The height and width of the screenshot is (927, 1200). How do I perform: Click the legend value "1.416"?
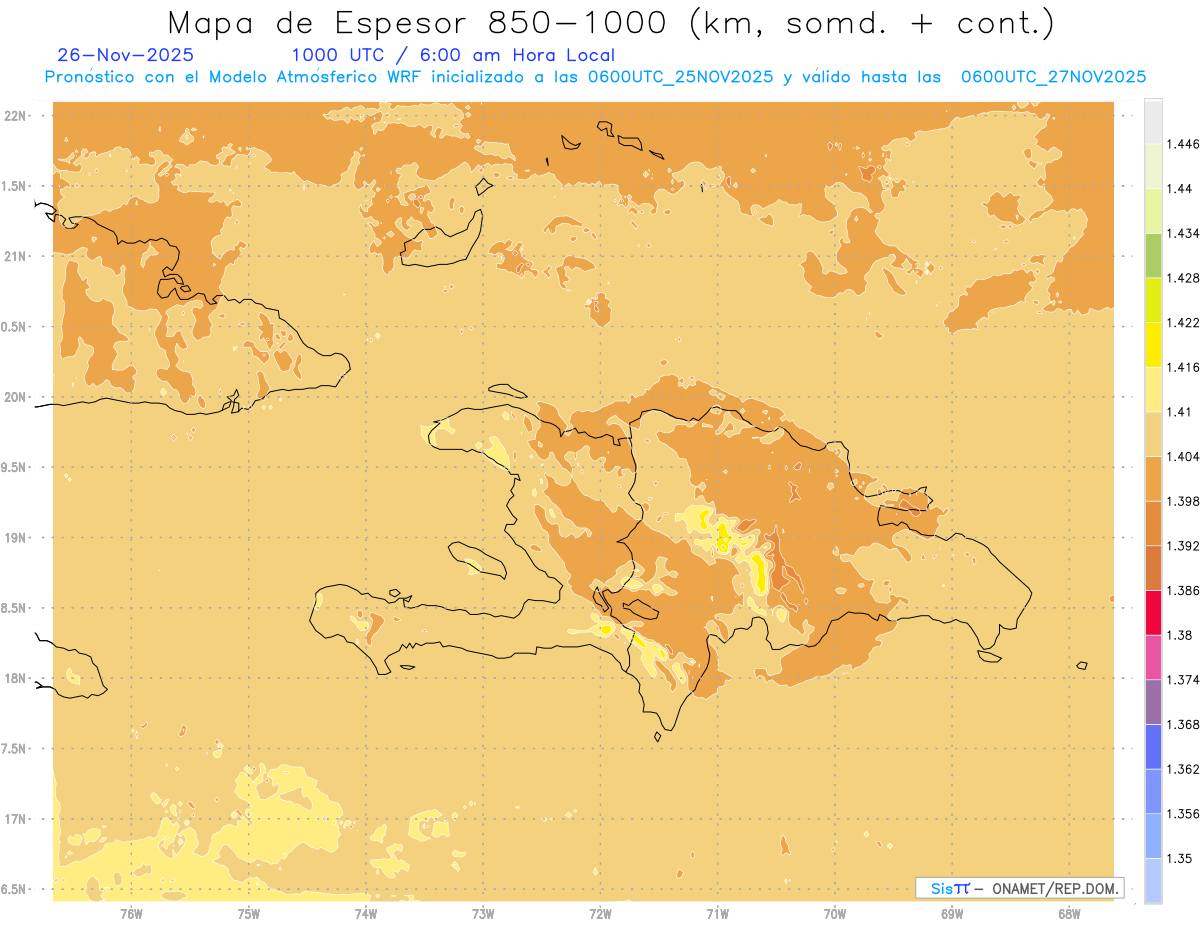1182,367
